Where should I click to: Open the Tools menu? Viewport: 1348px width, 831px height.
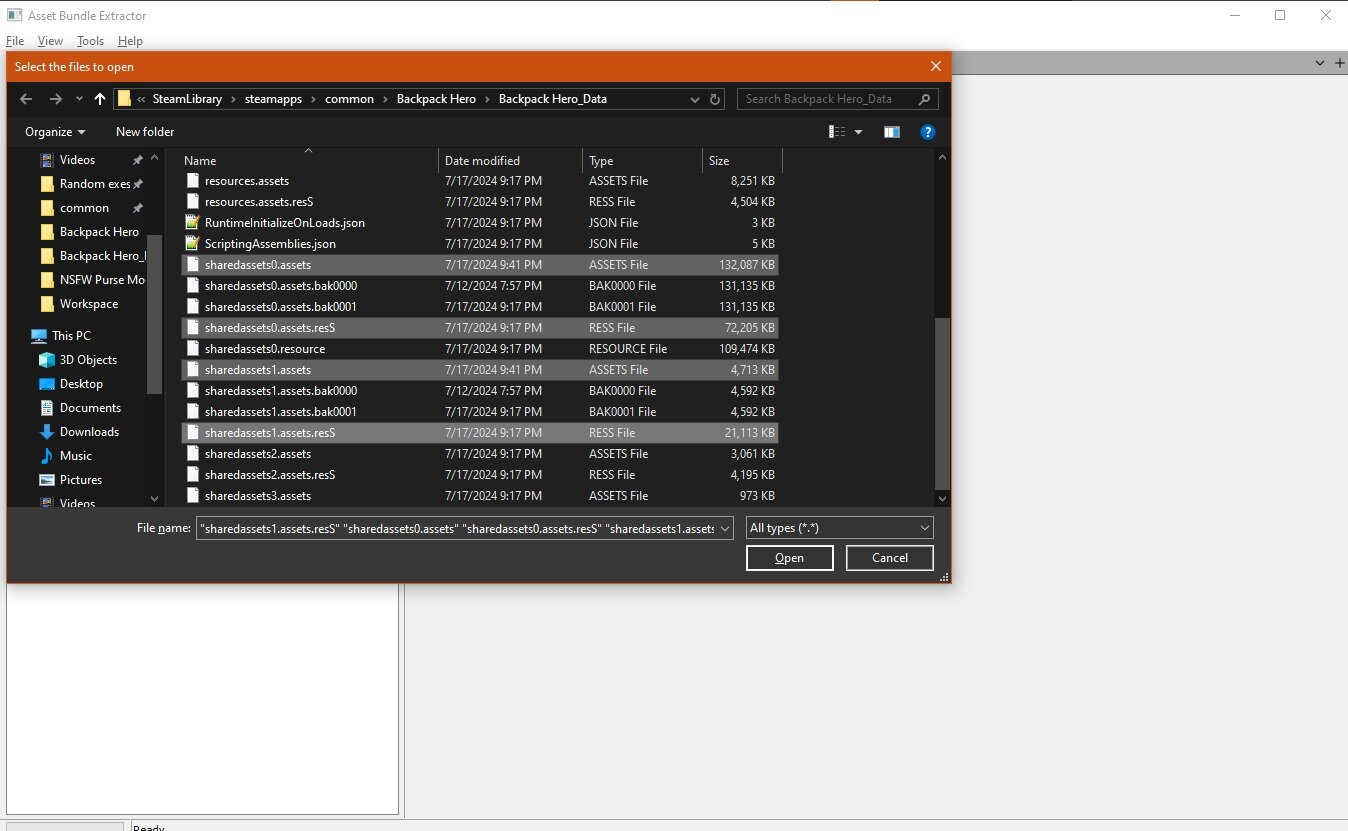pyautogui.click(x=90, y=41)
